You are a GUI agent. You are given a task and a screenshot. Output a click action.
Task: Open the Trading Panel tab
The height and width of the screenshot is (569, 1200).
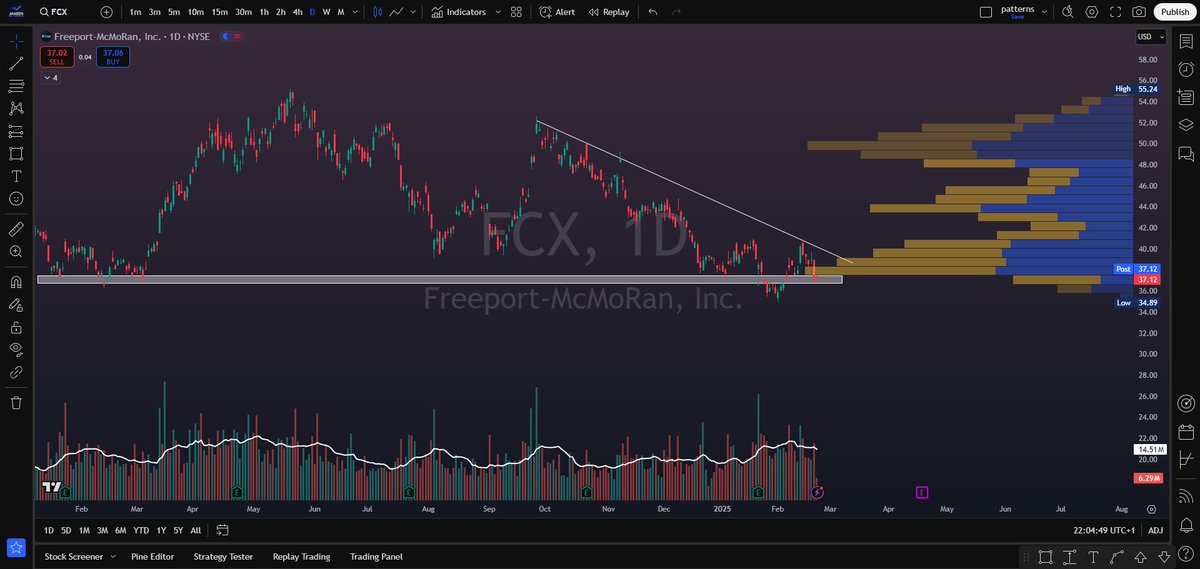click(376, 556)
